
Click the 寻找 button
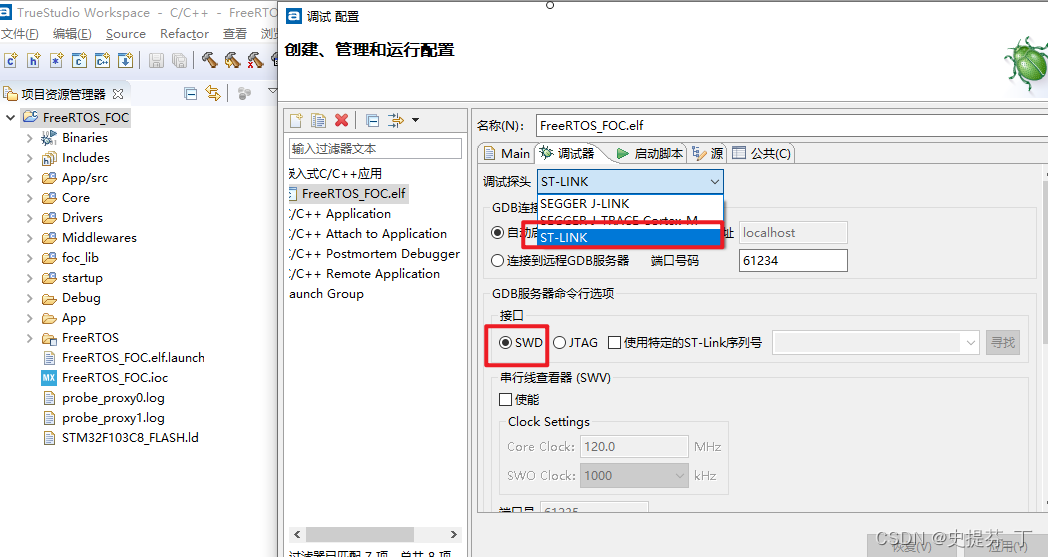(1003, 342)
